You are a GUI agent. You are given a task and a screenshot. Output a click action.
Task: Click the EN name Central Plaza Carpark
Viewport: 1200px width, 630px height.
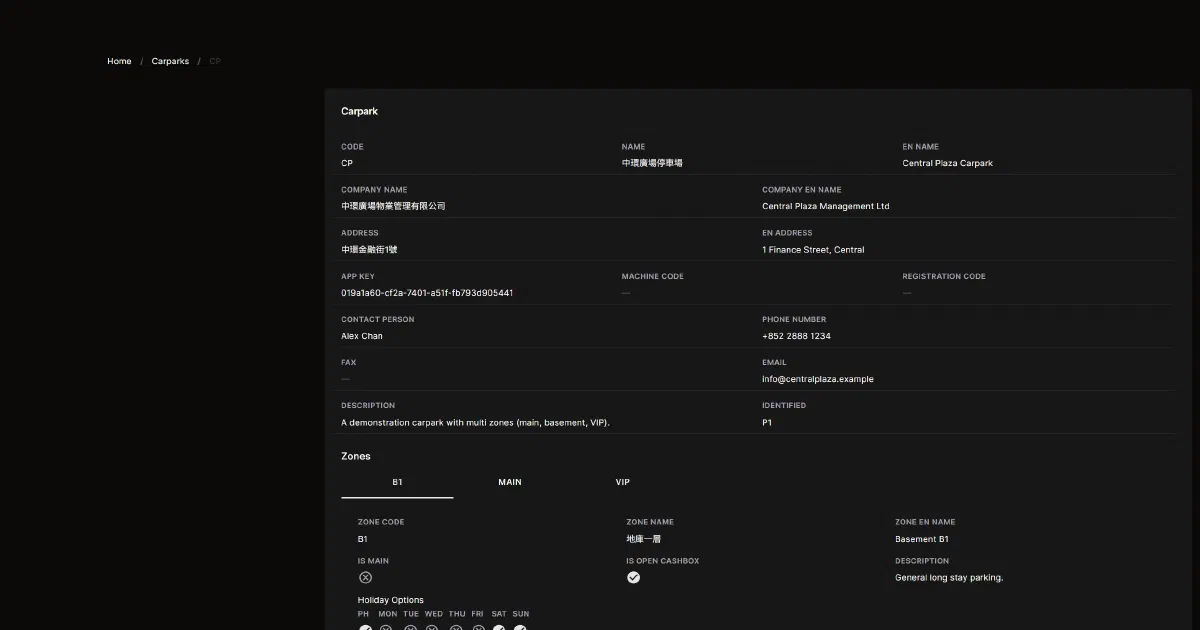947,163
